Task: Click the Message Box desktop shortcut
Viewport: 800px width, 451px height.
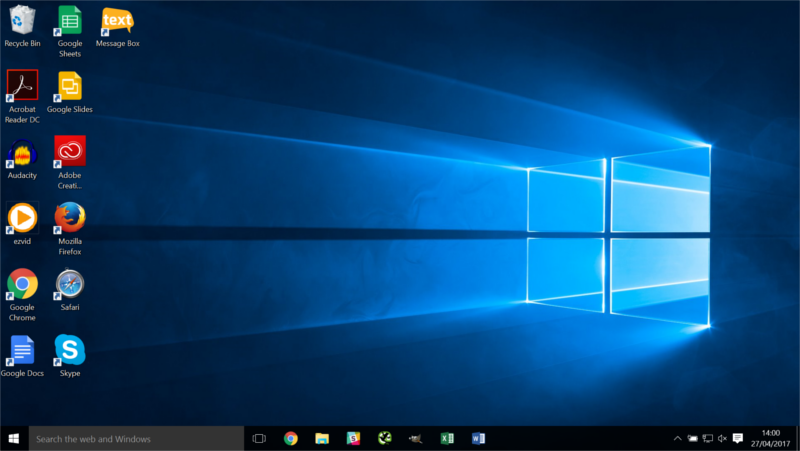Action: pos(117,21)
